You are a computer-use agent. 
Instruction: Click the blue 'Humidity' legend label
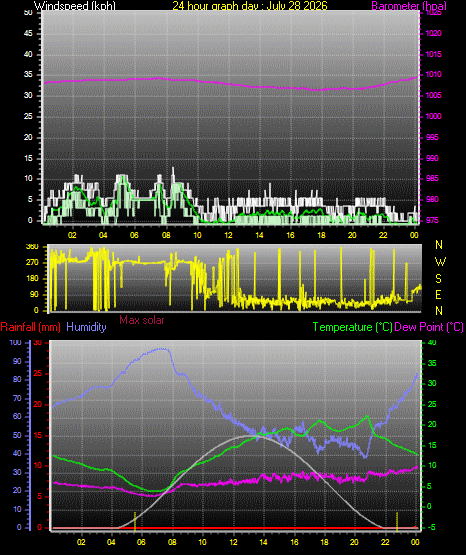click(x=86, y=327)
